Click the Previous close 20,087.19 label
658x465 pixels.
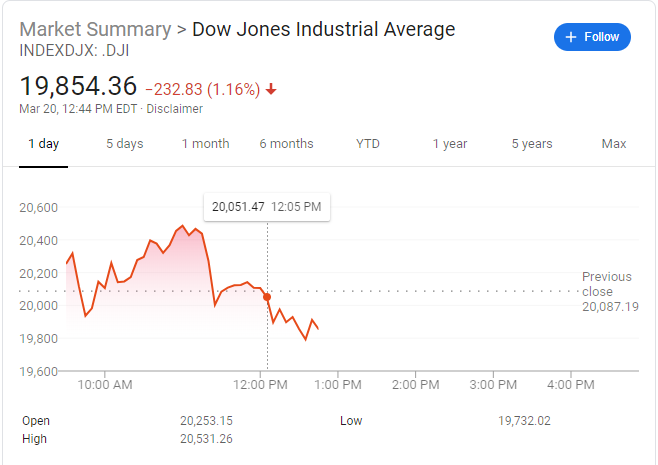point(609,291)
